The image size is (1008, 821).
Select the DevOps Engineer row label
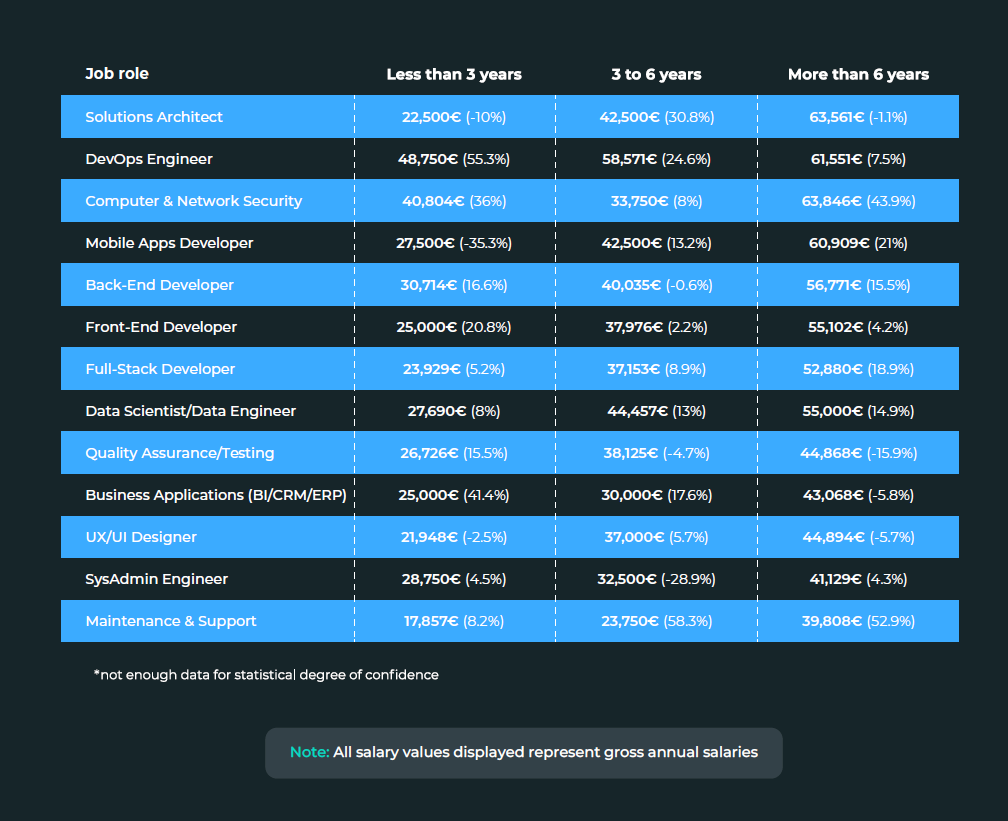click(148, 159)
